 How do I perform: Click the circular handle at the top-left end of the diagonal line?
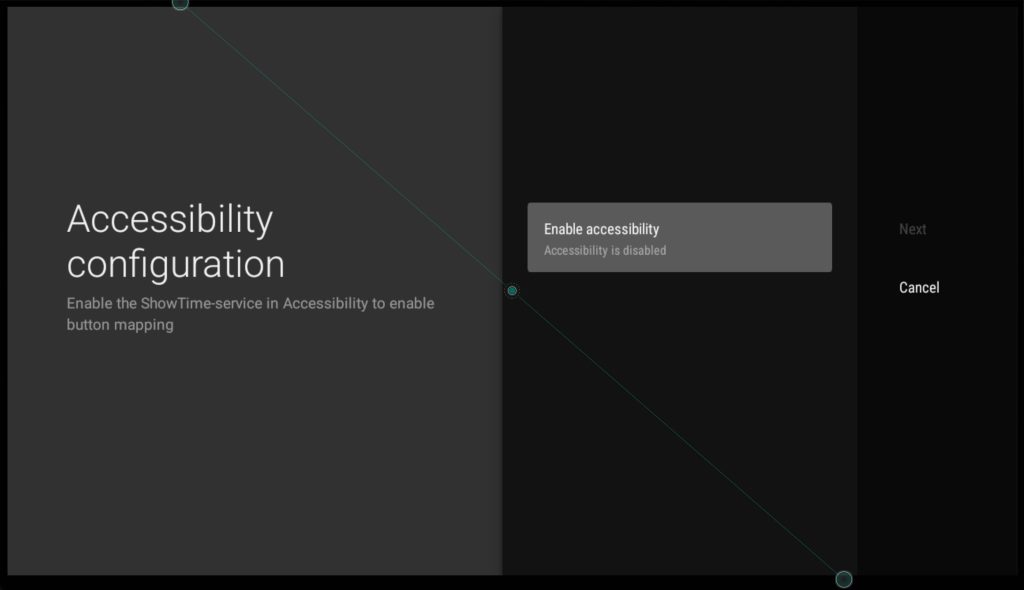pyautogui.click(x=180, y=3)
